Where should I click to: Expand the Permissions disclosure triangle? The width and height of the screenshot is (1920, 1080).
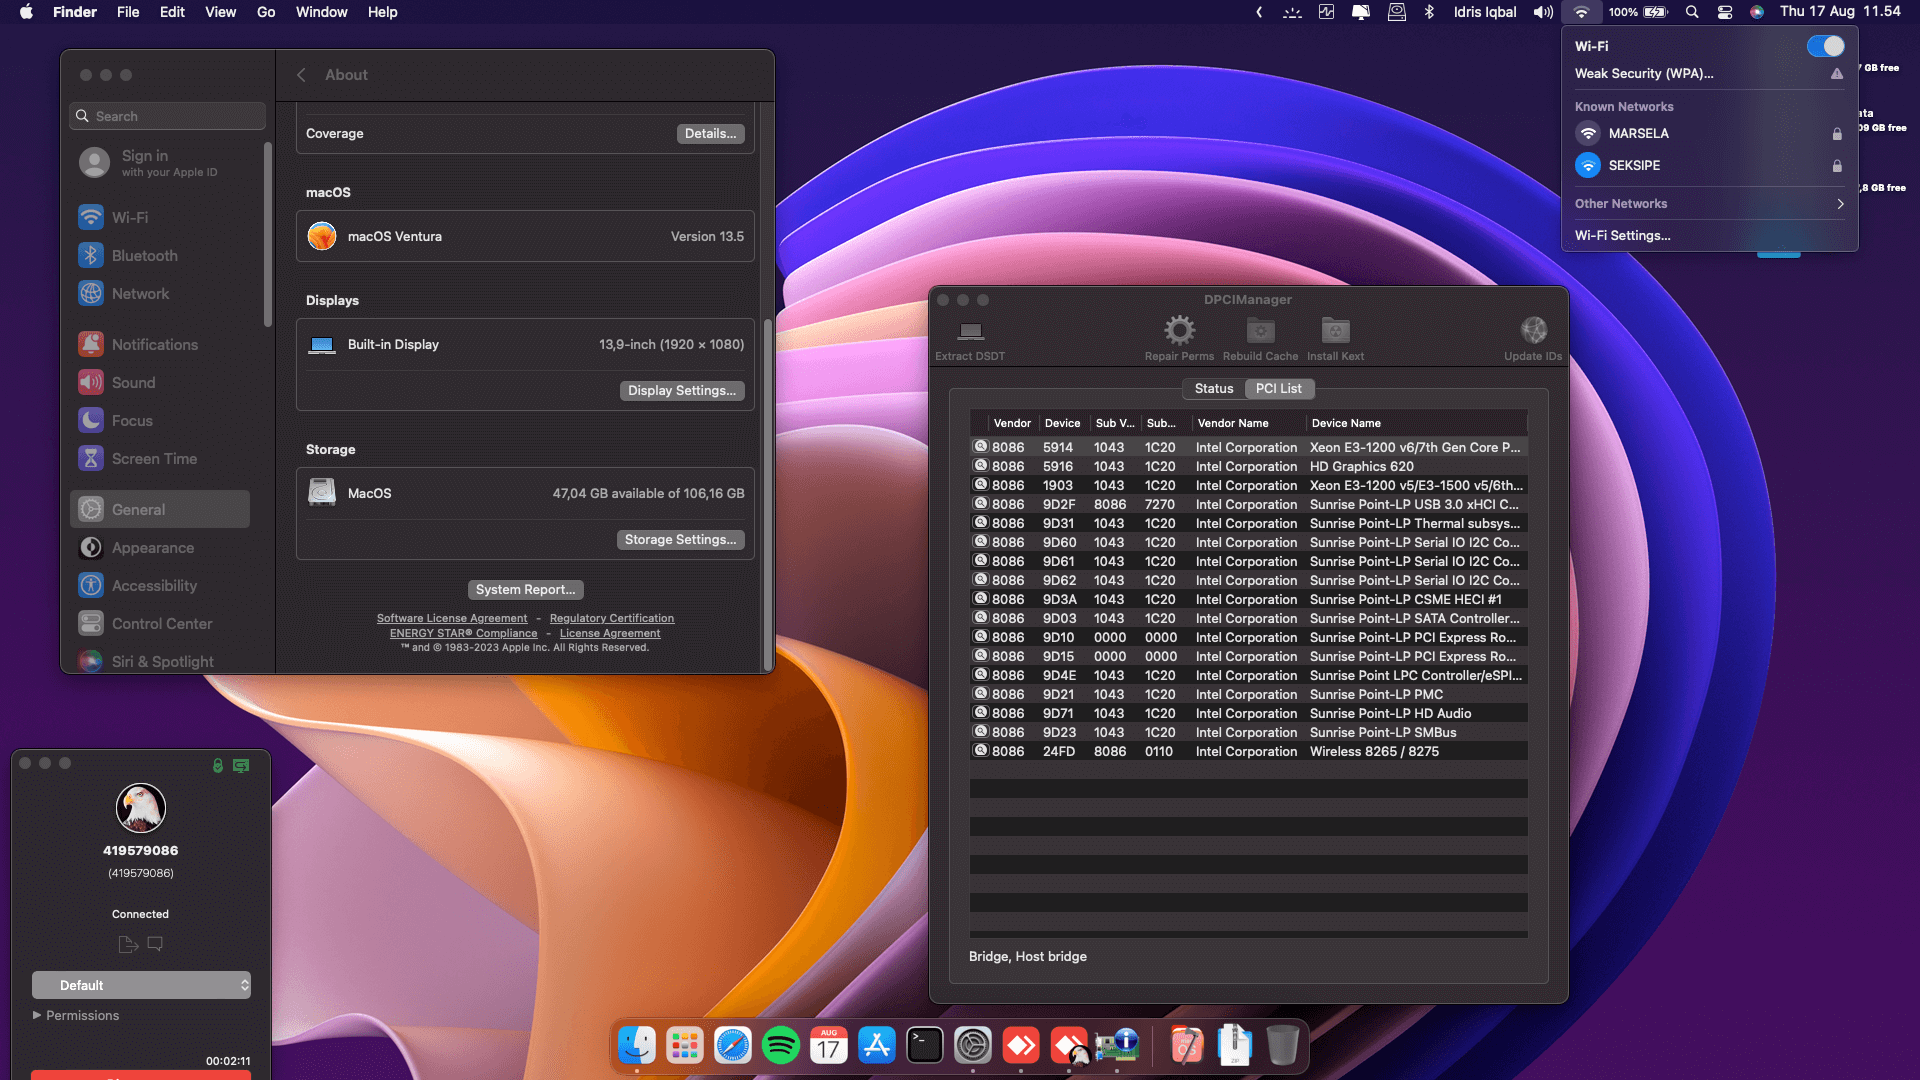37,1015
